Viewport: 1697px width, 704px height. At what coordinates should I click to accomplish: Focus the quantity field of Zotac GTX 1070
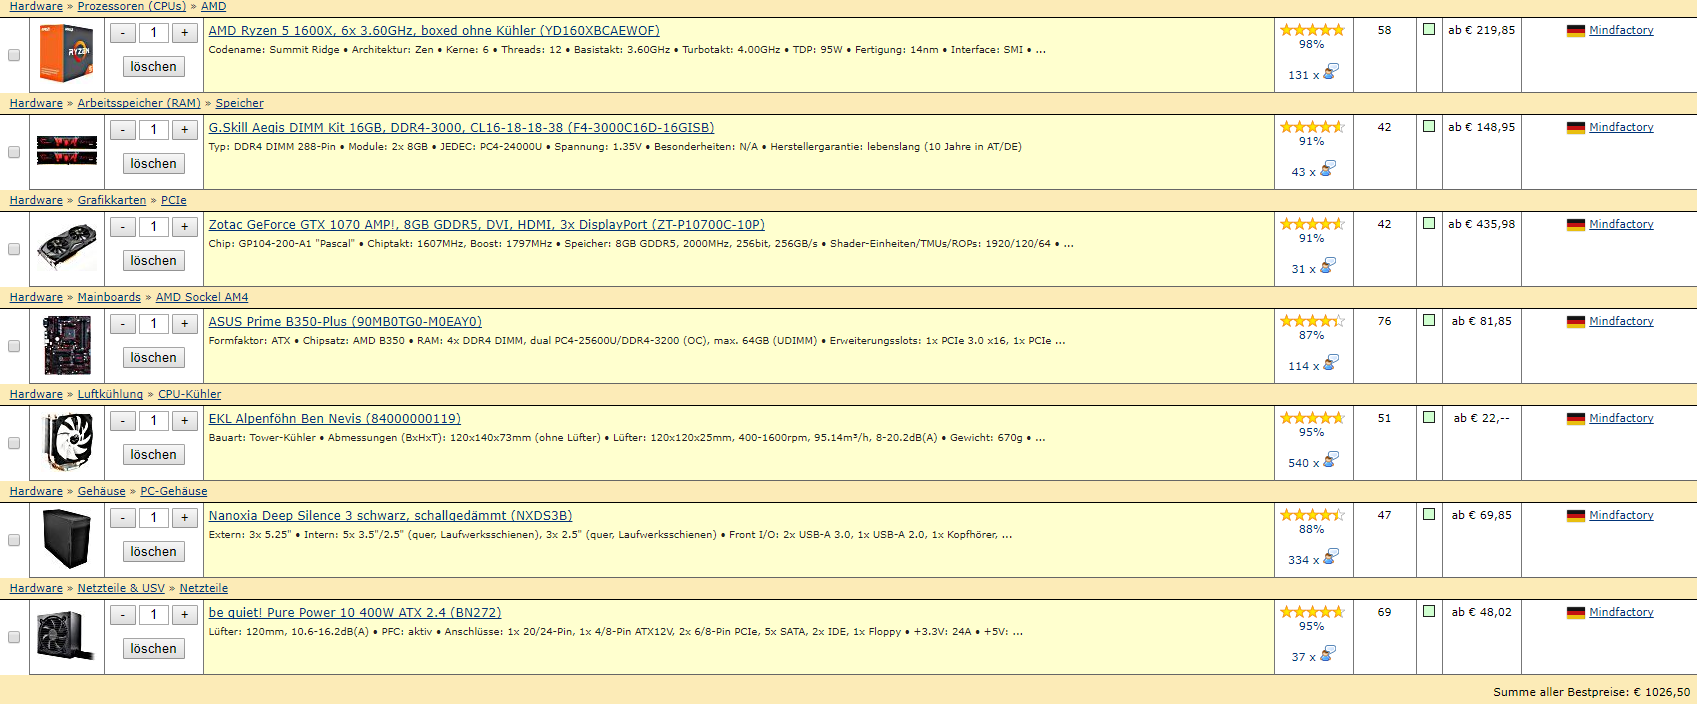pyautogui.click(x=154, y=227)
